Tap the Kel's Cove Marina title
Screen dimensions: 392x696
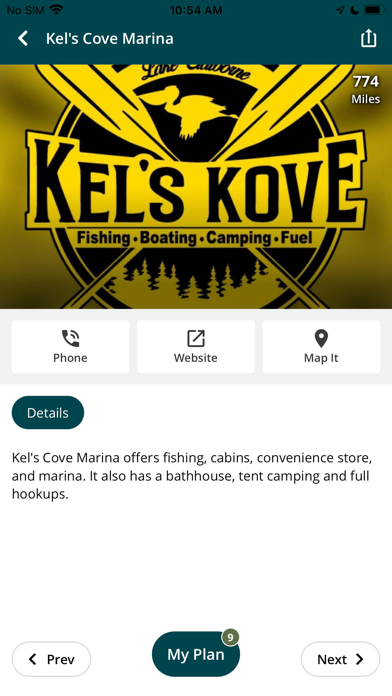pos(110,39)
